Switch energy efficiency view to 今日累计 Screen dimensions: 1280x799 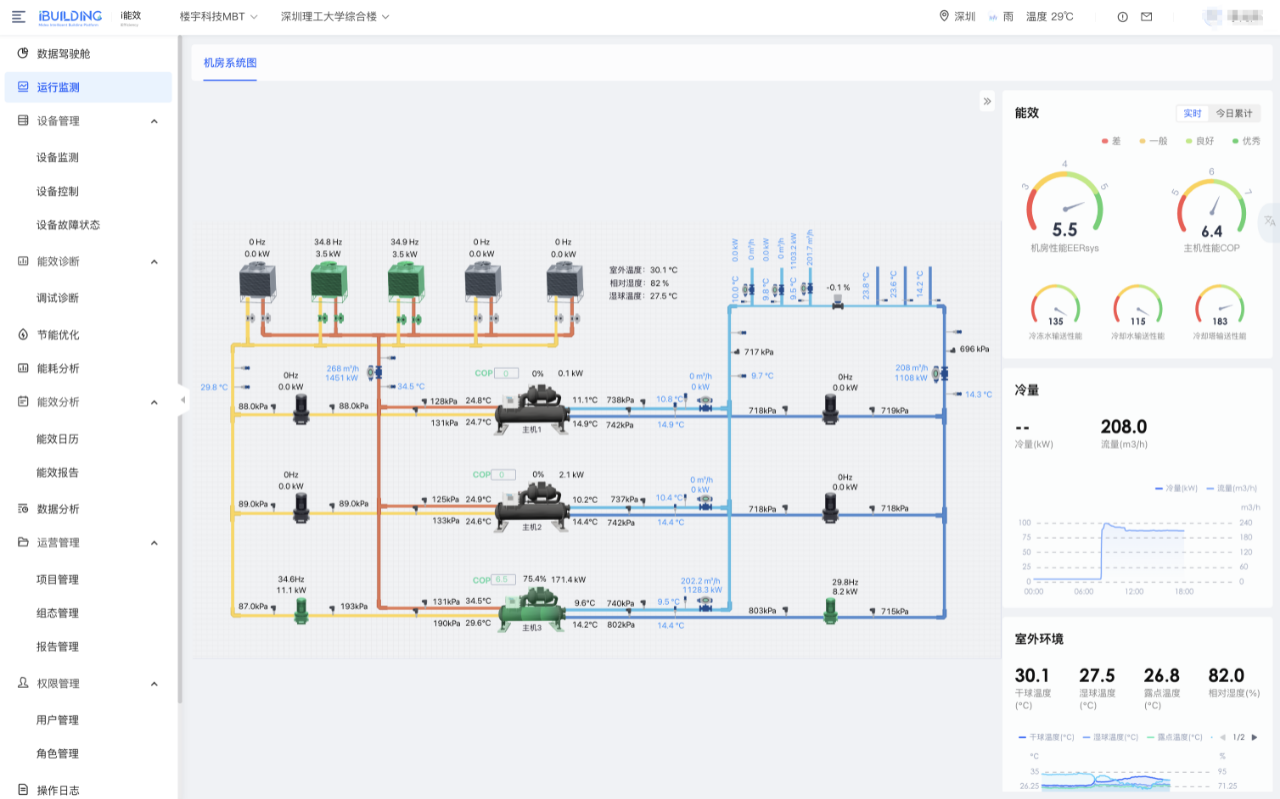1234,114
